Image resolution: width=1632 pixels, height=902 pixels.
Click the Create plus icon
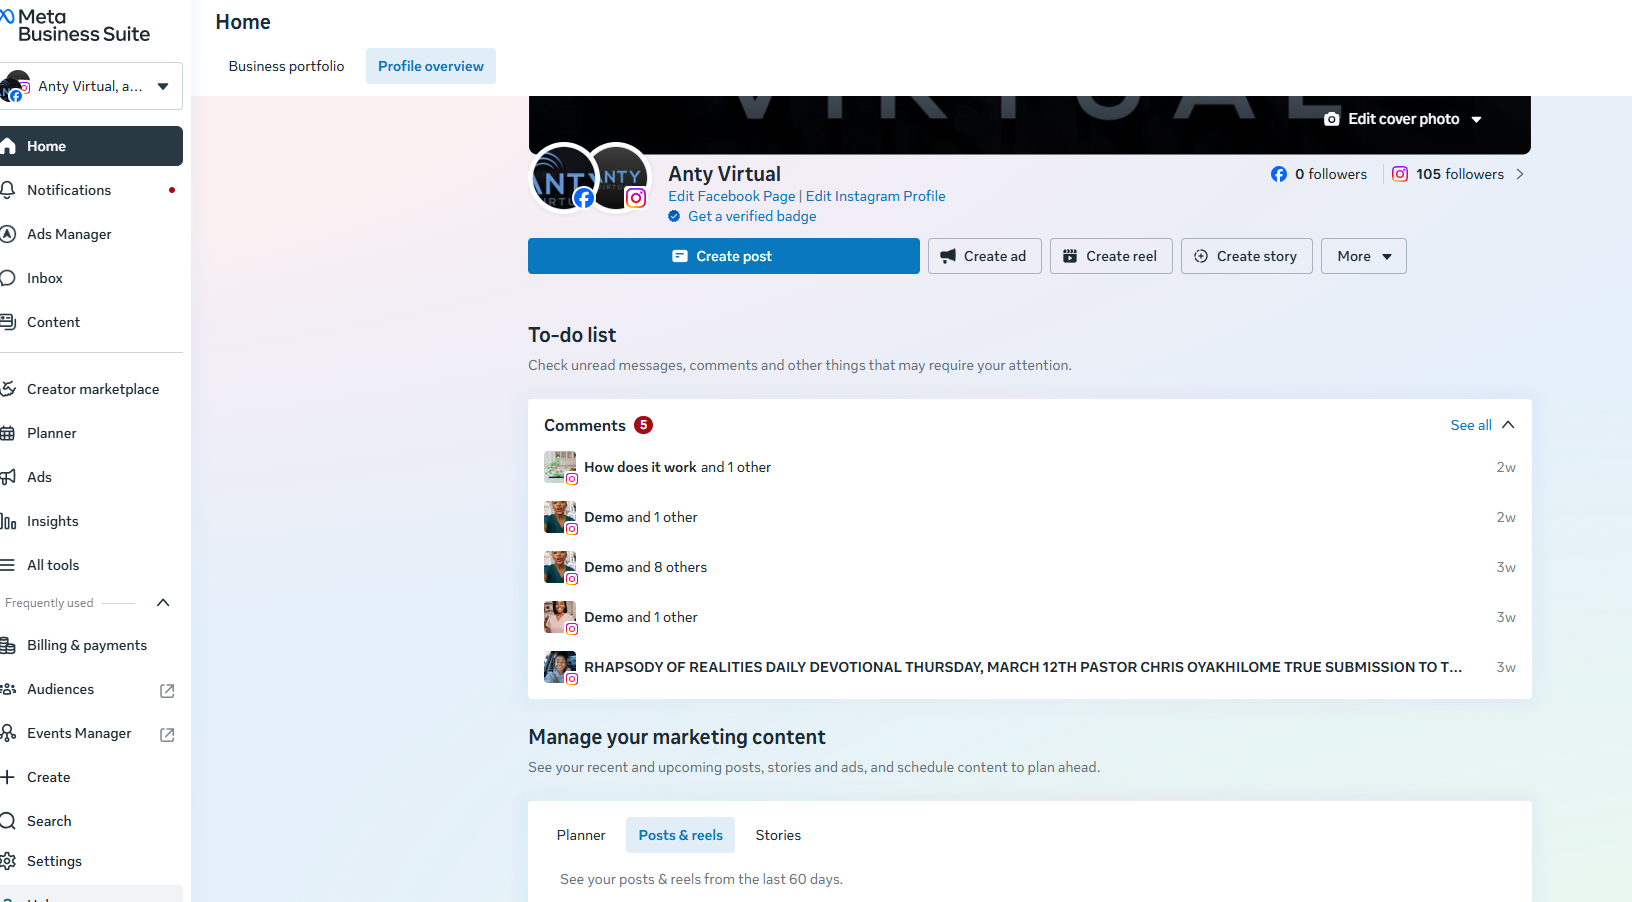coord(8,777)
